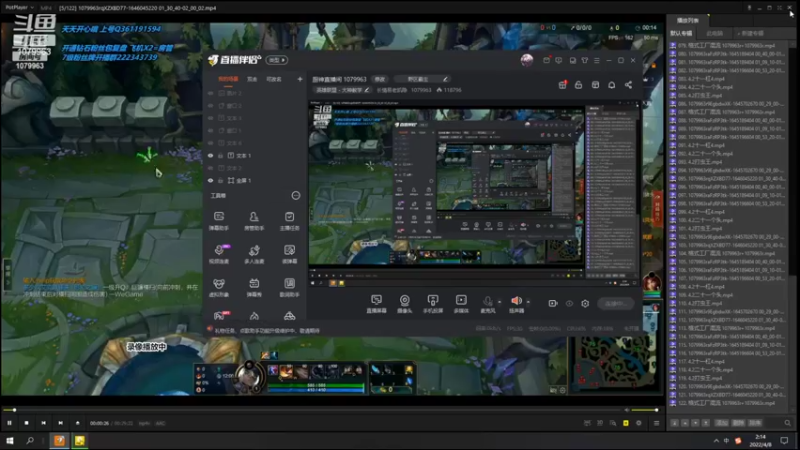800x450 pixels.
Task: Hide the 文本 1 source
Action: coord(210,156)
